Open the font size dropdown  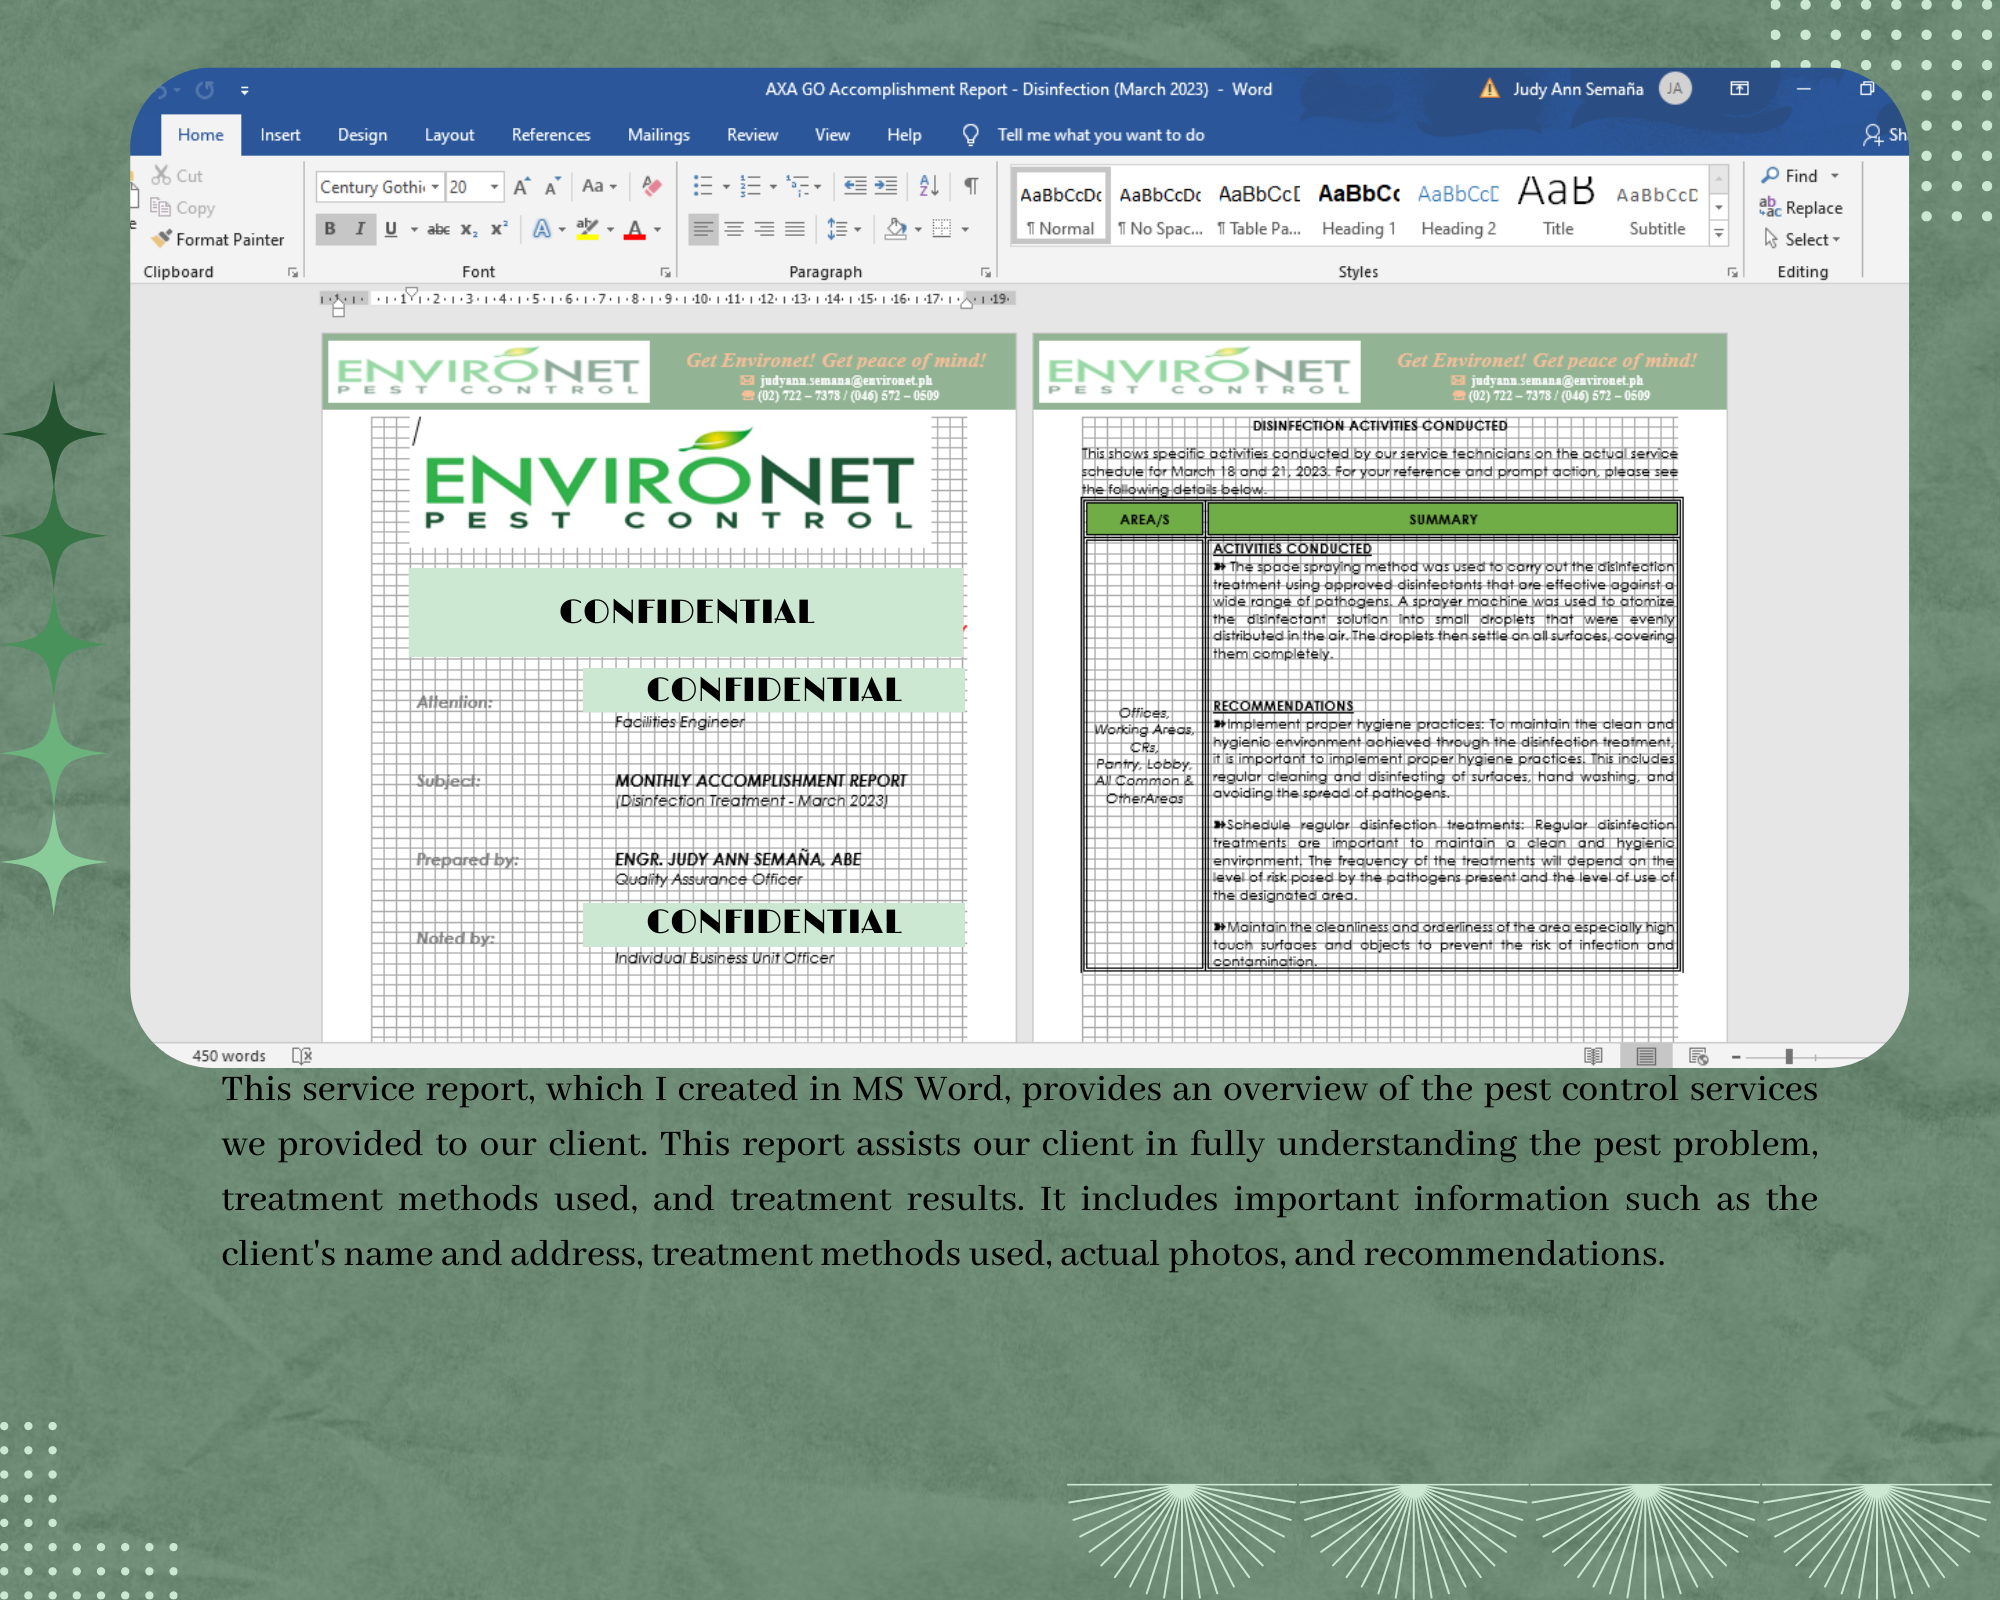[494, 187]
